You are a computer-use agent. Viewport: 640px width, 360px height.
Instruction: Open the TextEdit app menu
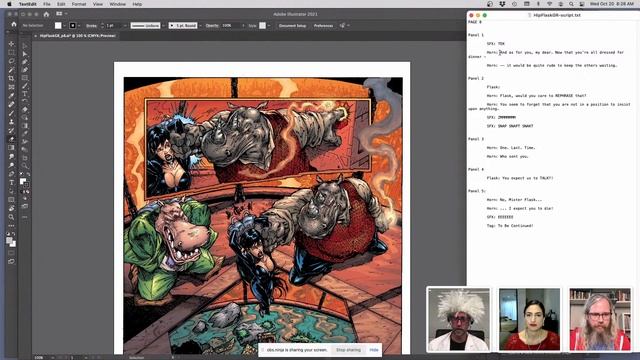(27, 4)
